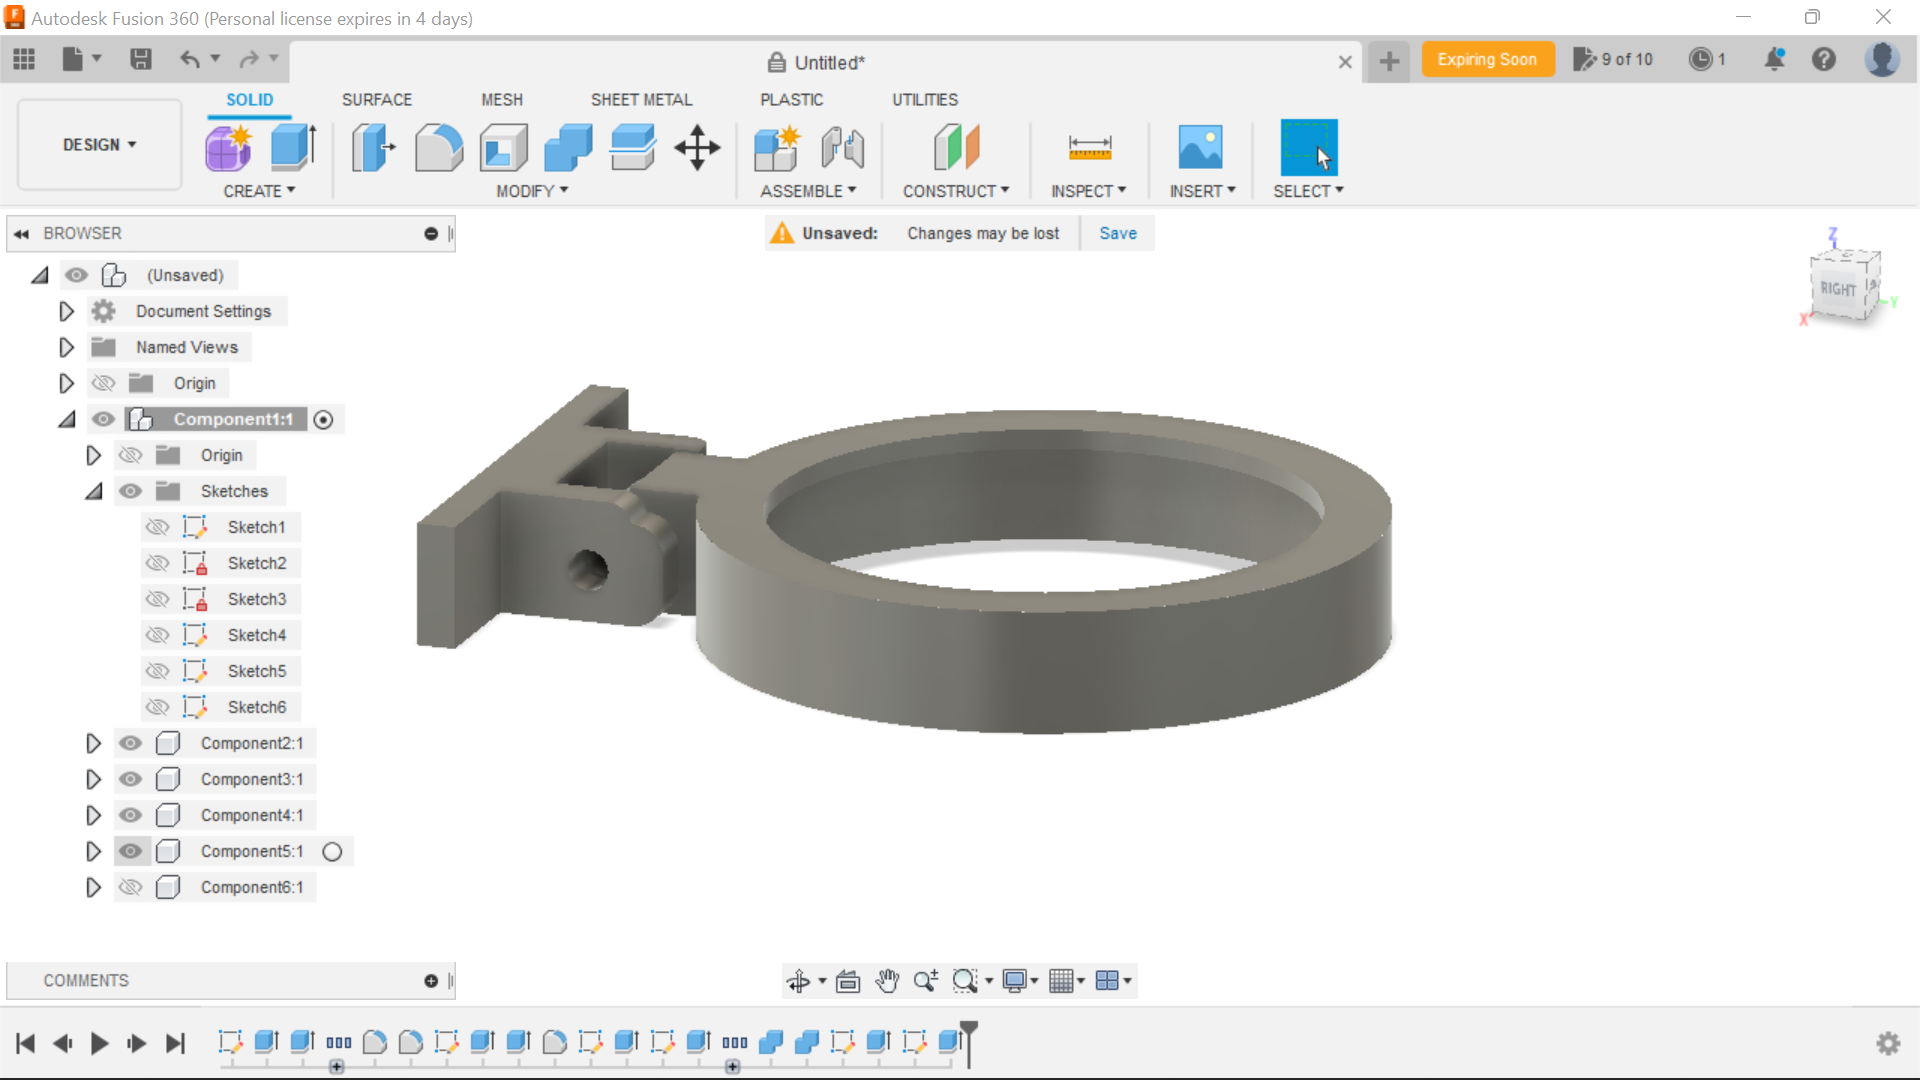Open the CREATE dropdown menu

[x=260, y=191]
